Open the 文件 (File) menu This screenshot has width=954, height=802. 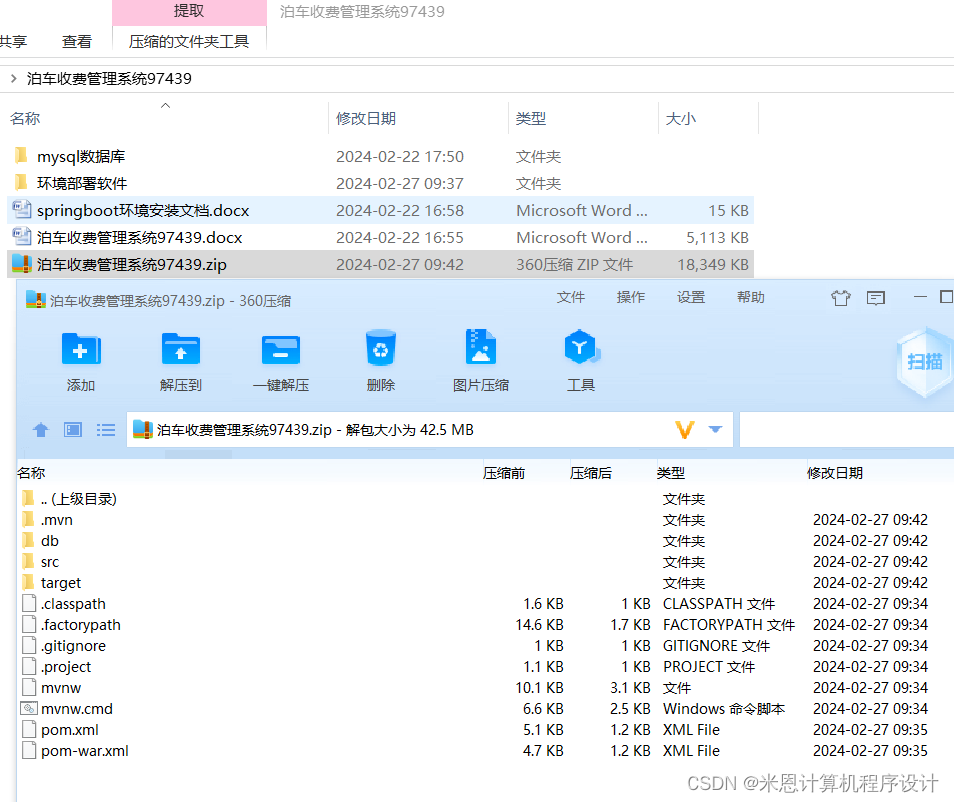pyautogui.click(x=571, y=297)
